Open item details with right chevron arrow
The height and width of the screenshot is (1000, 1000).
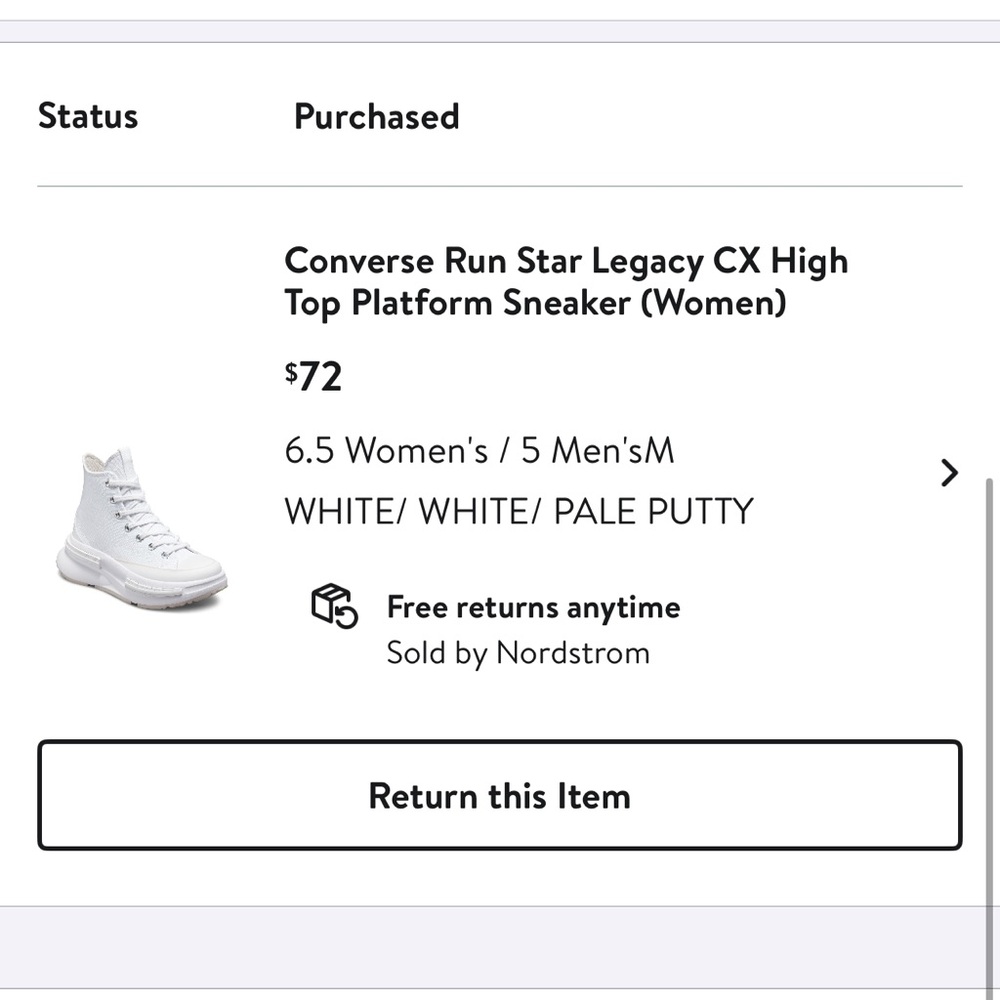pos(950,472)
